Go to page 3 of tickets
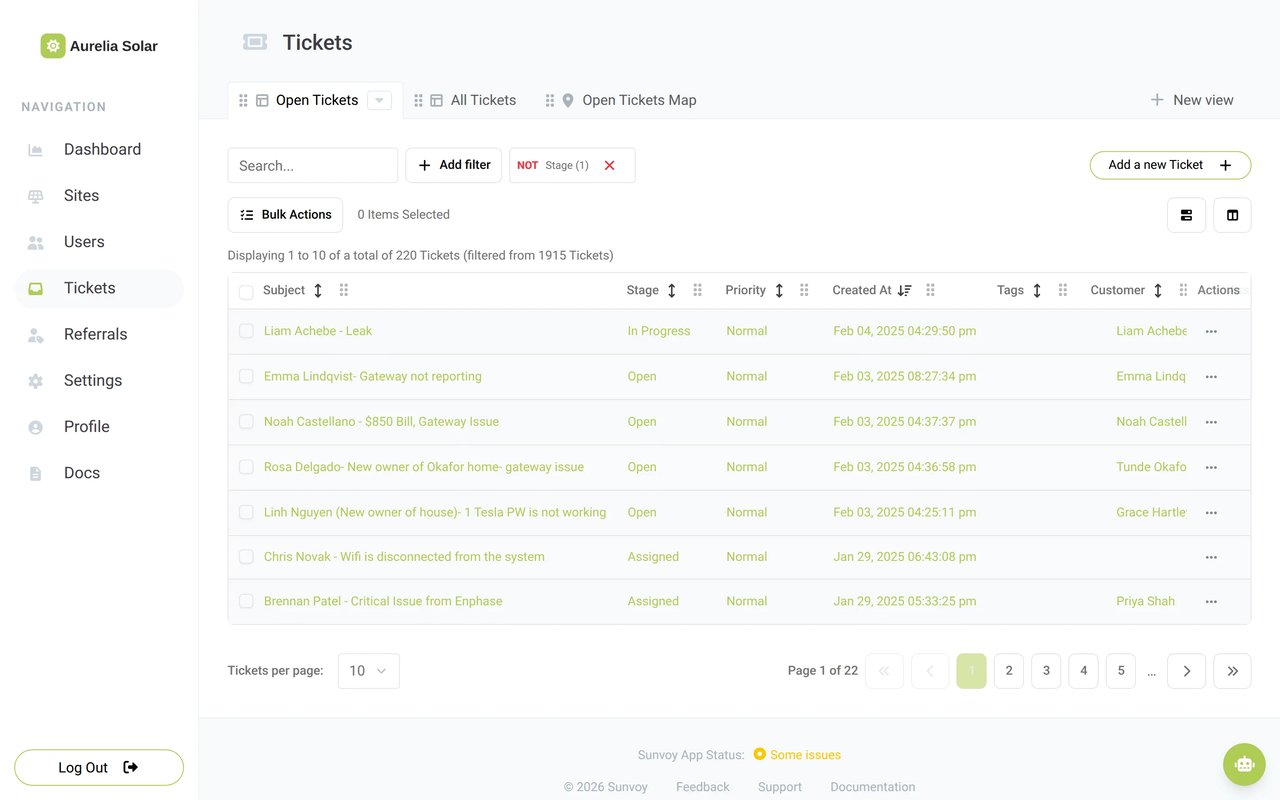This screenshot has width=1280, height=800. pyautogui.click(x=1046, y=671)
